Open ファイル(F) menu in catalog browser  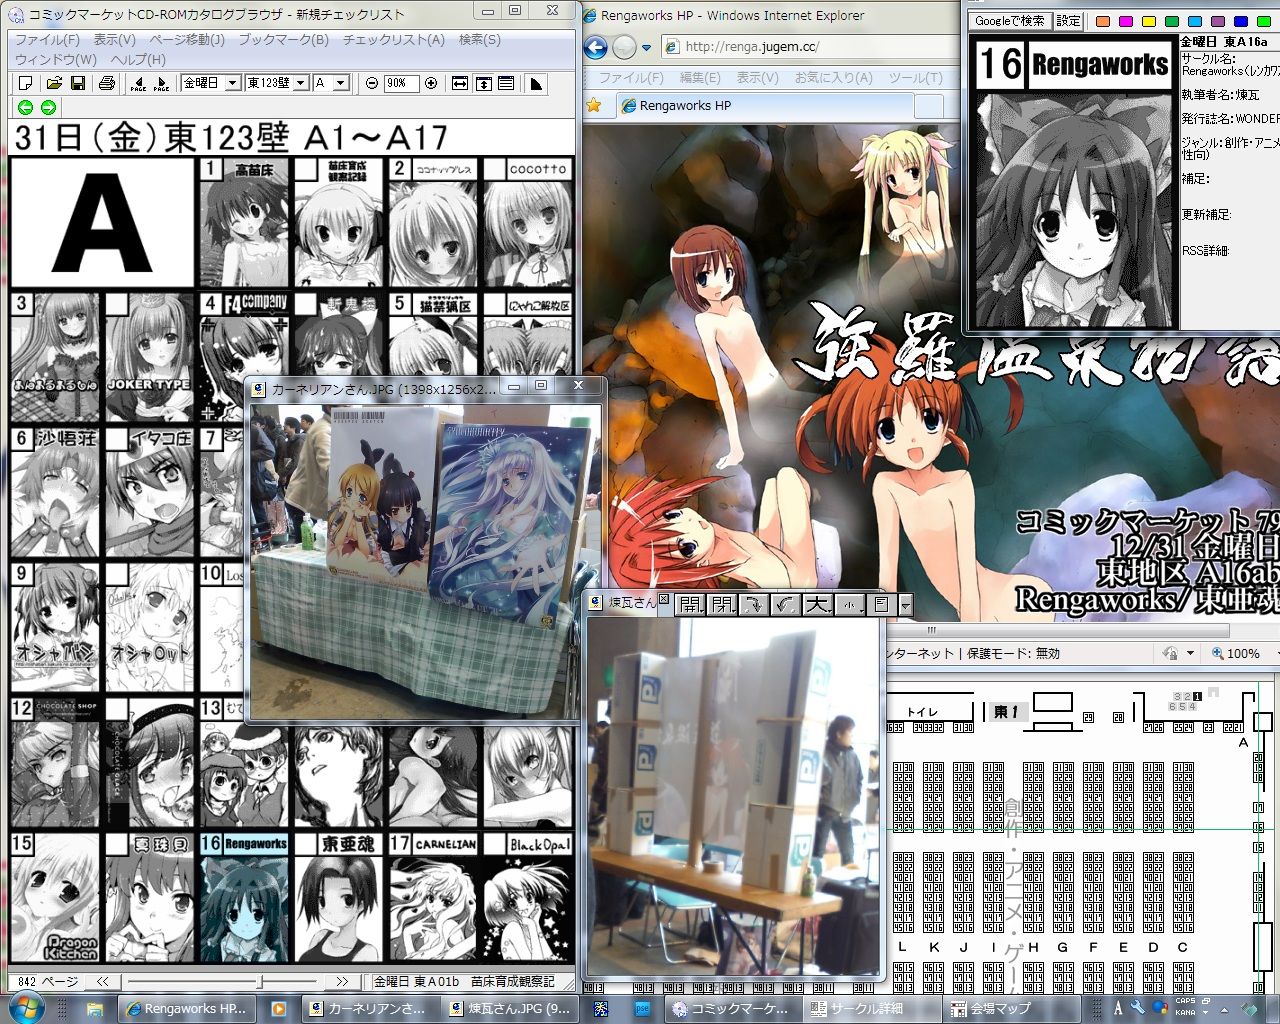[47, 39]
